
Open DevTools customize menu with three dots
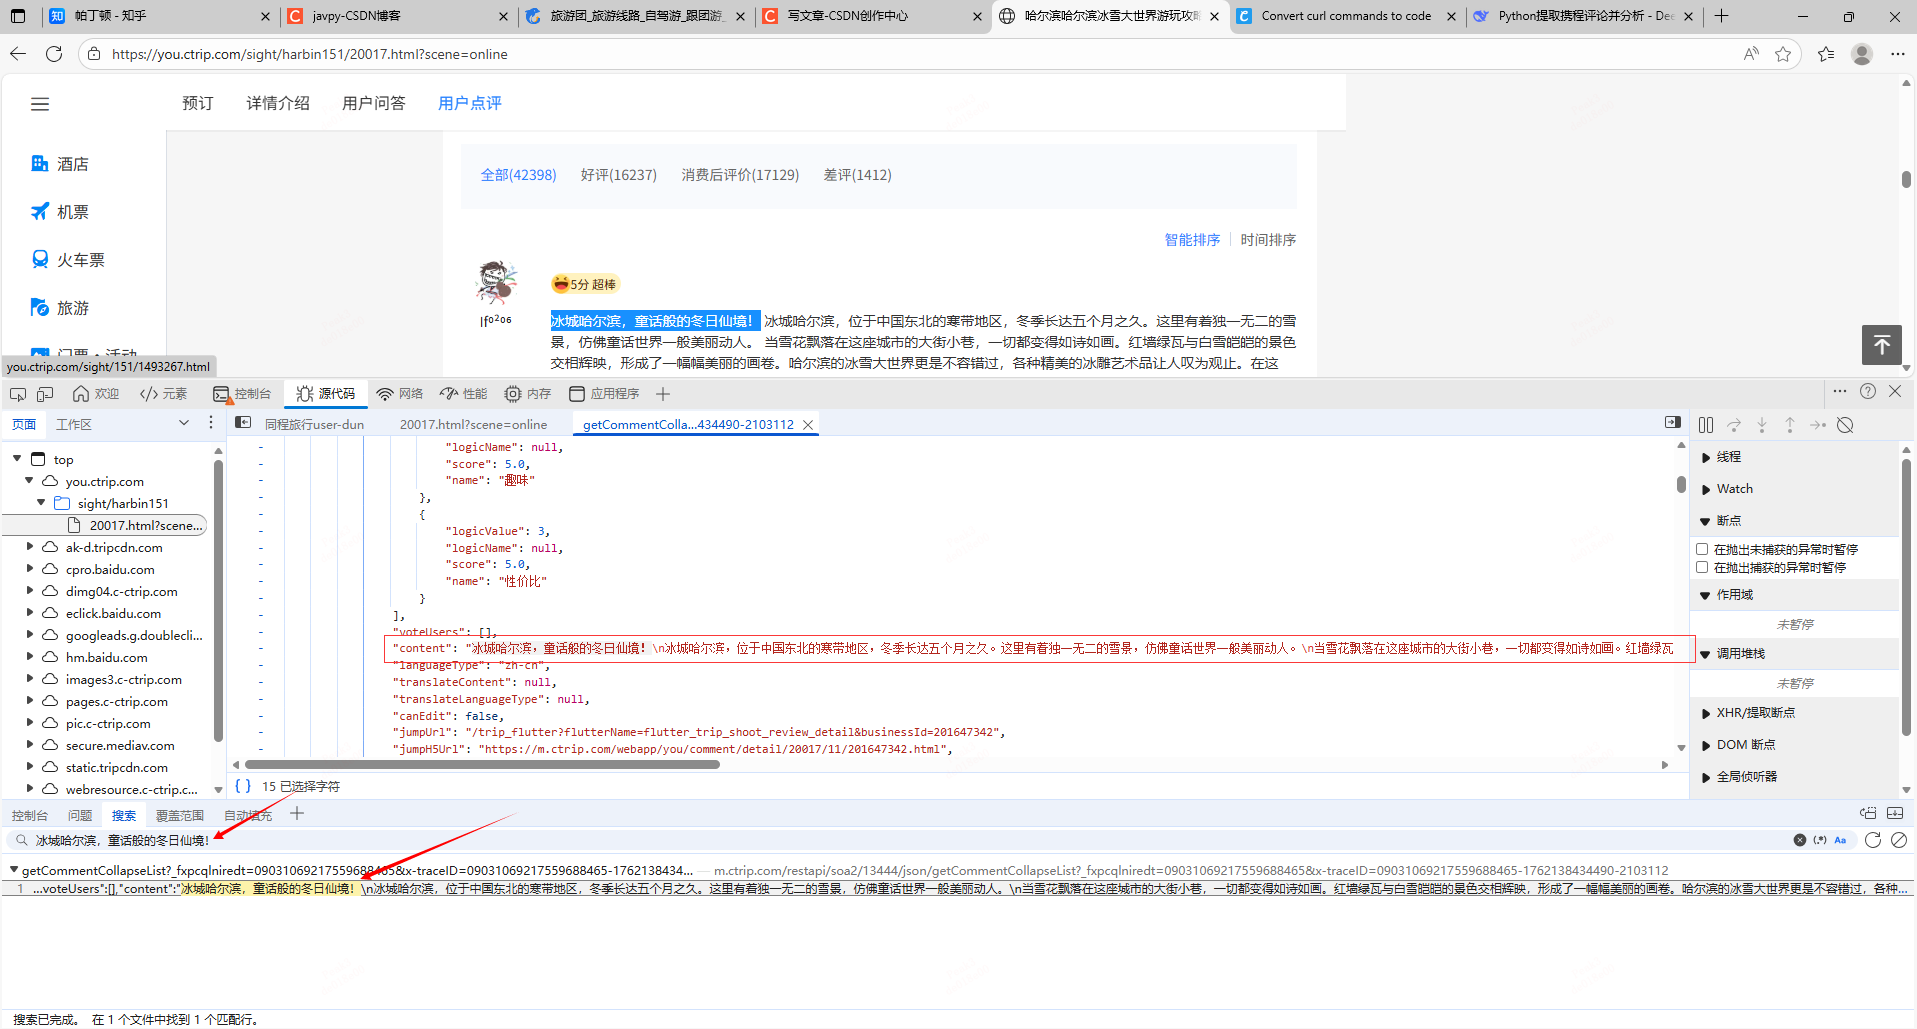coord(1840,391)
